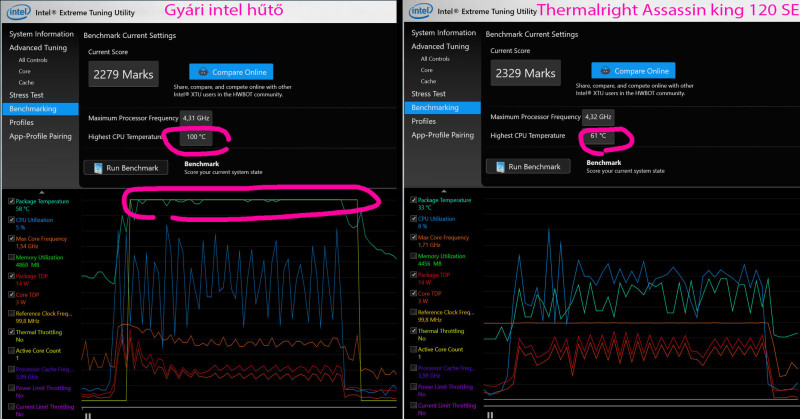Enable Processor Cache Freq checkbox in right window
This screenshot has height=419, width=800.
pos(413,368)
